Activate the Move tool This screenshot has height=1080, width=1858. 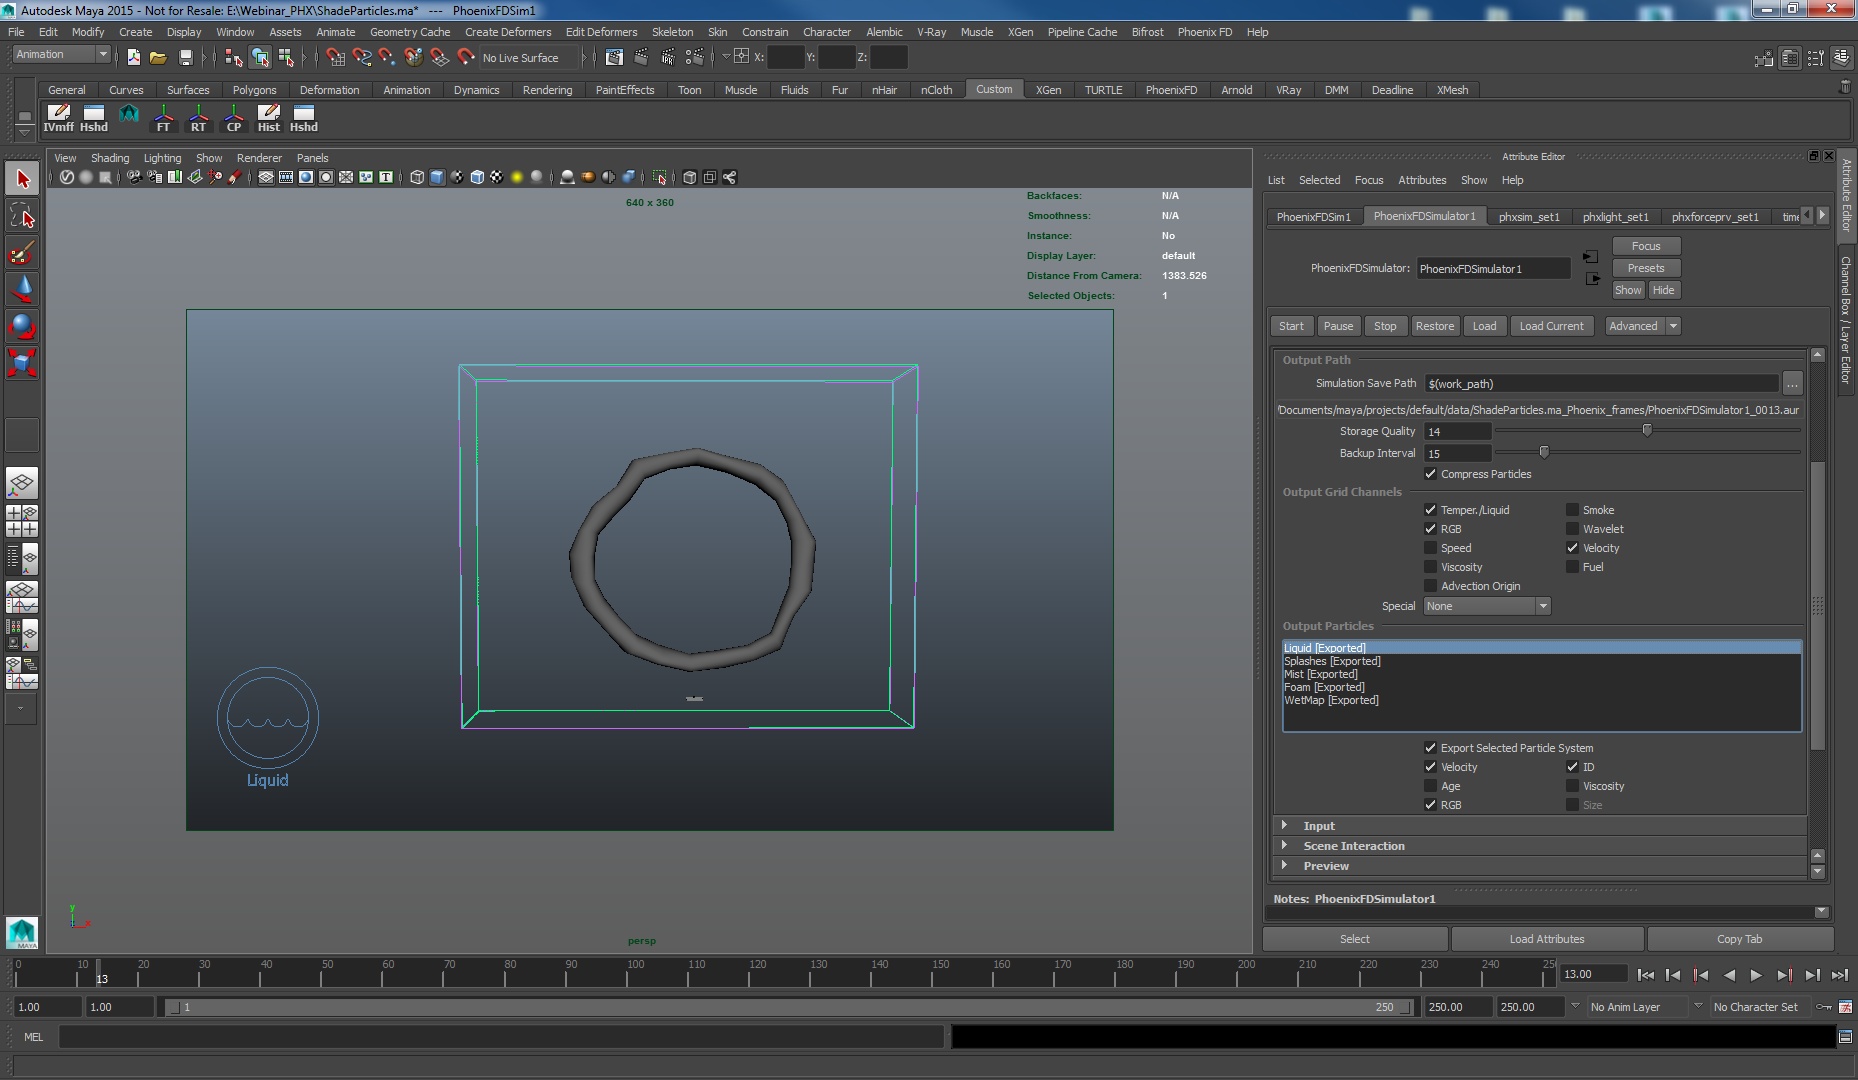point(22,288)
